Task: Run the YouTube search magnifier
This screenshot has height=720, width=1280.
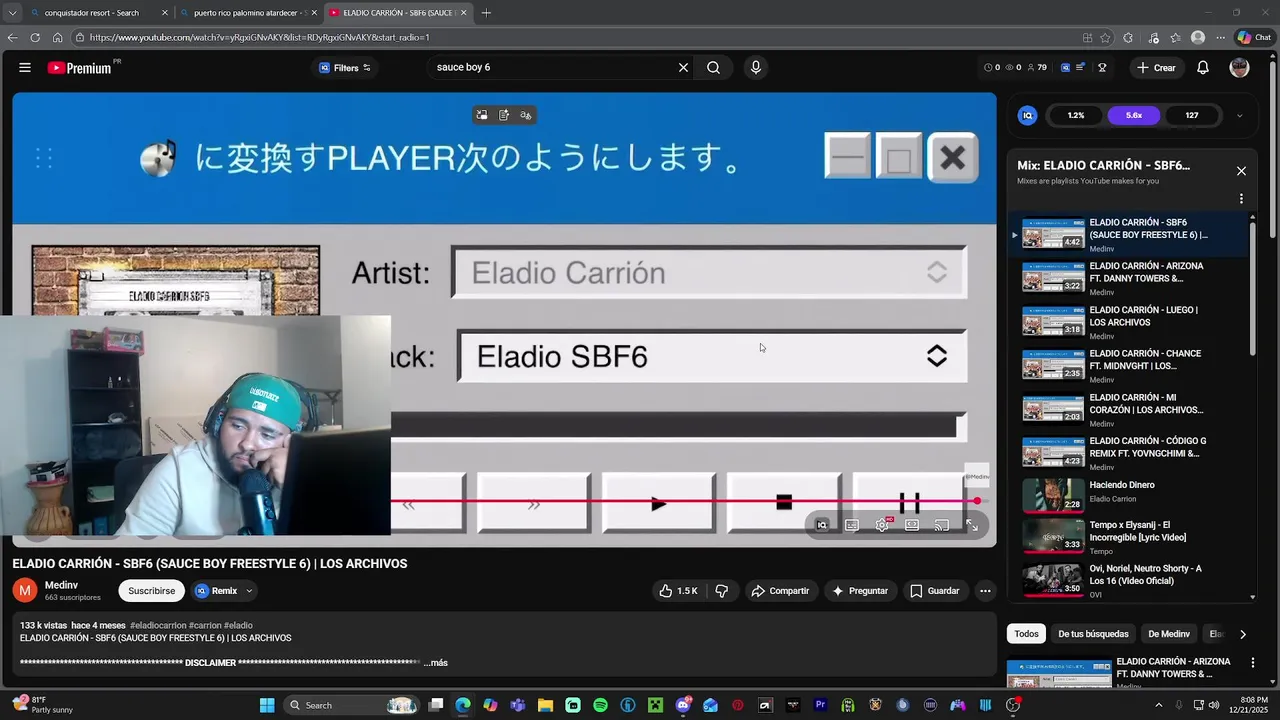Action: [x=713, y=67]
